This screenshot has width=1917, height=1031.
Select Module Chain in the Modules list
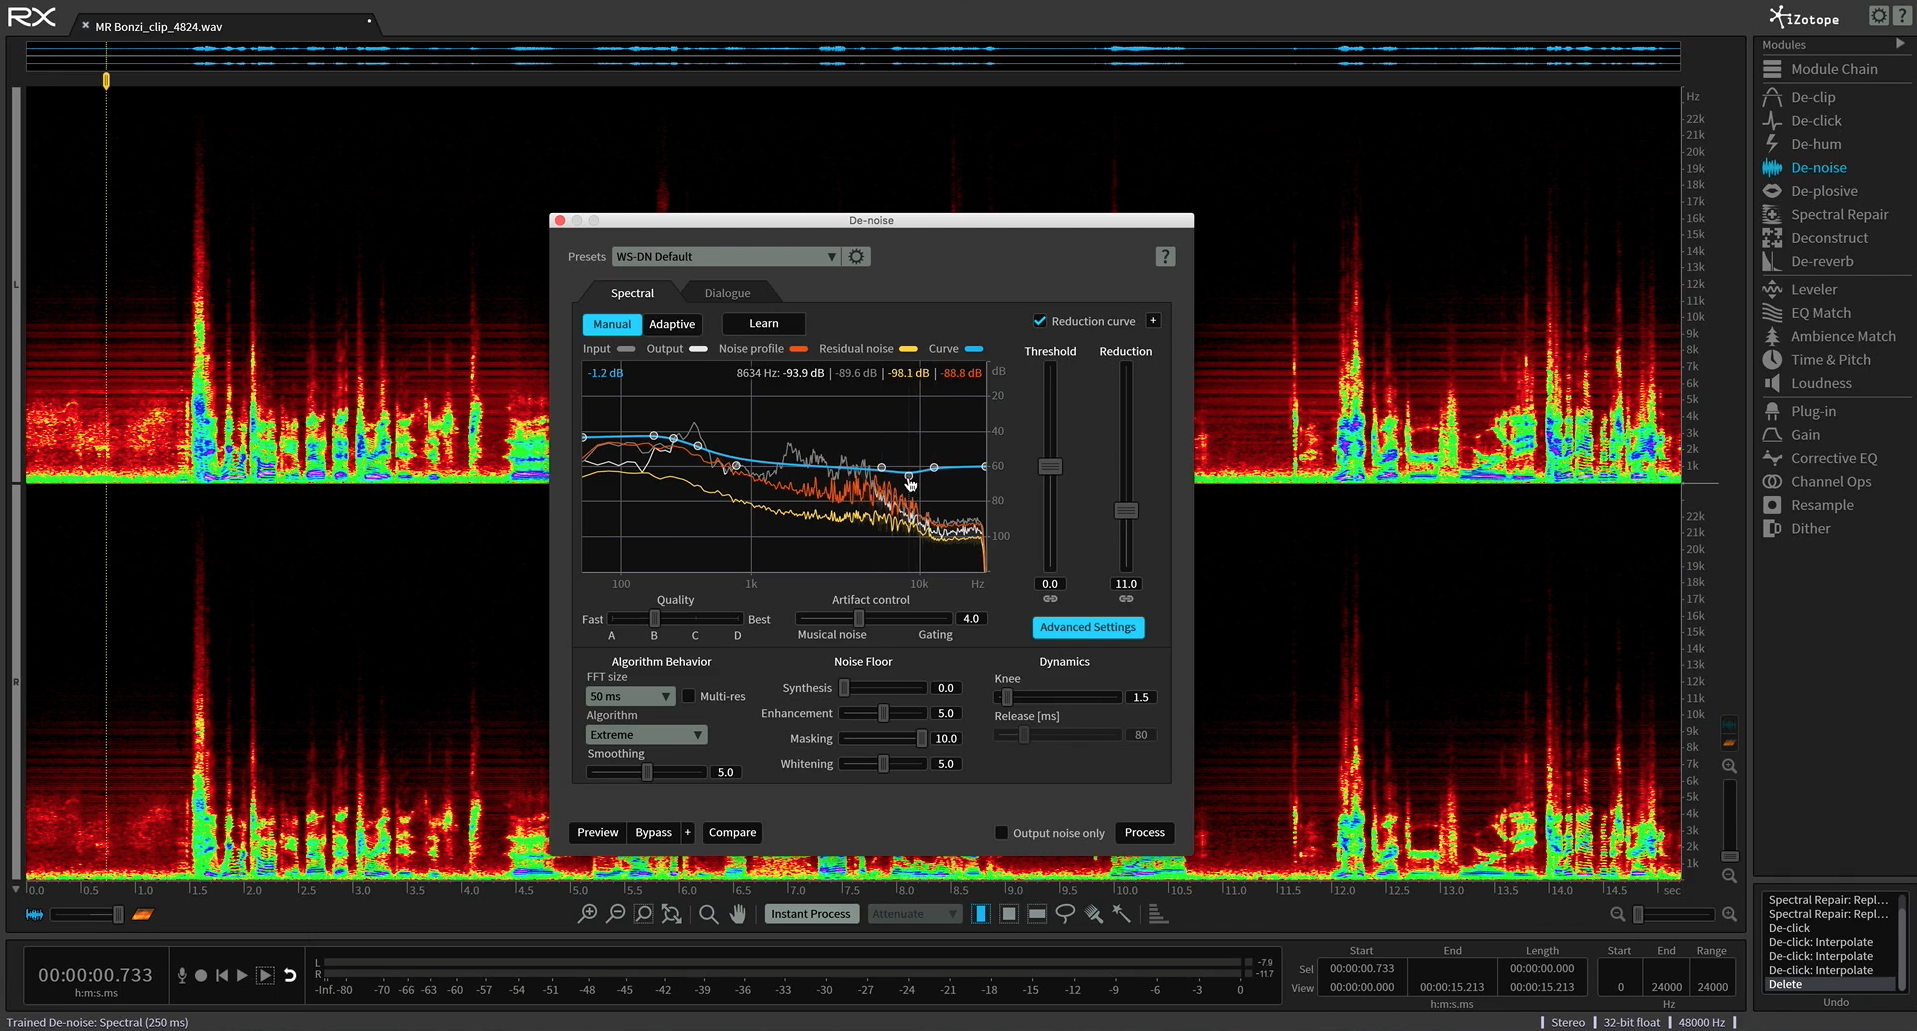(1833, 69)
